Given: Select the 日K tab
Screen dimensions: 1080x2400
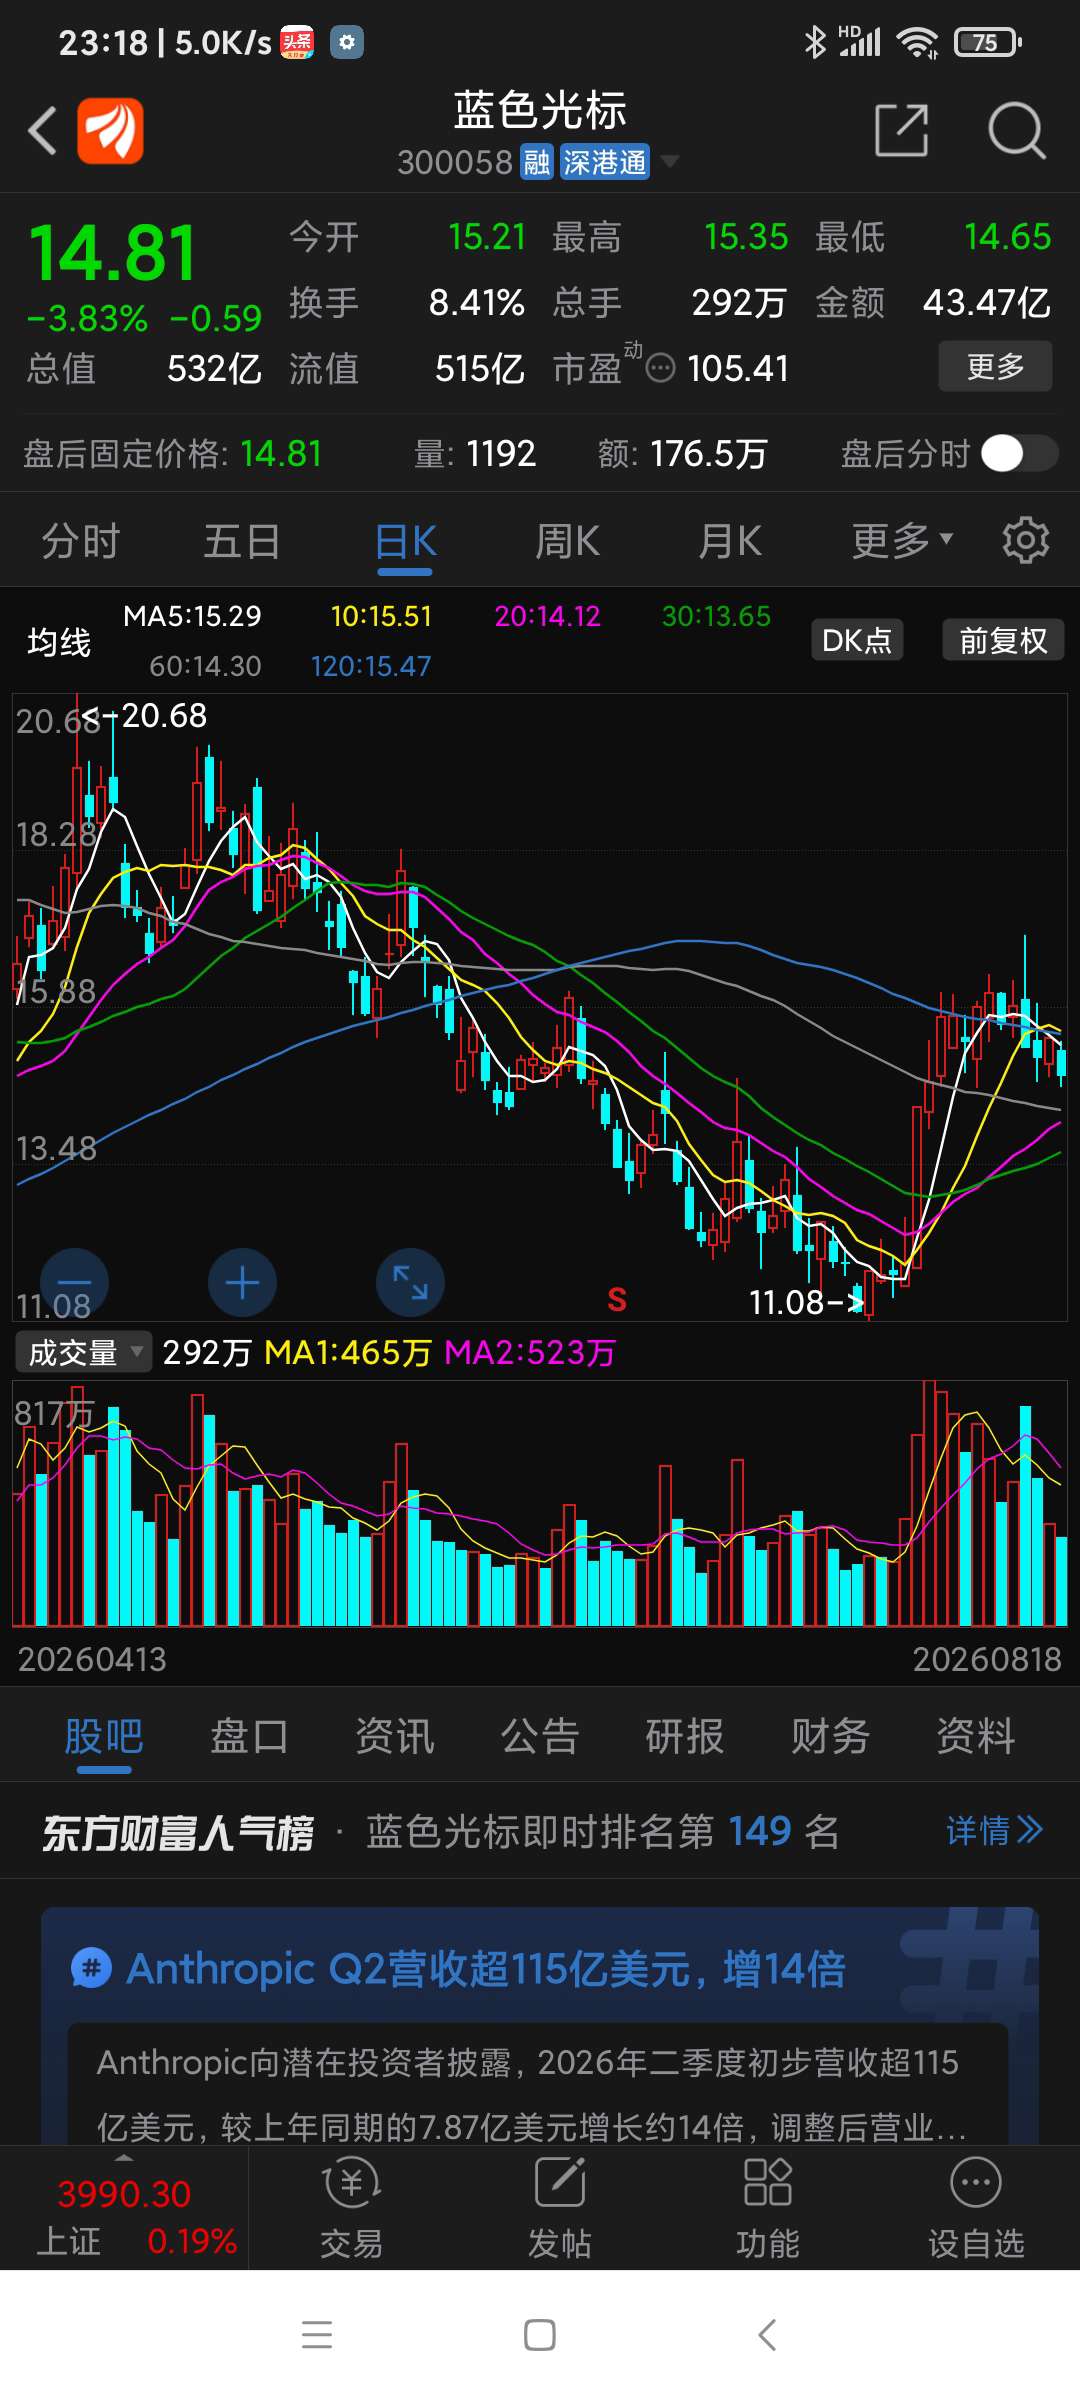Looking at the screenshot, I should [x=405, y=541].
